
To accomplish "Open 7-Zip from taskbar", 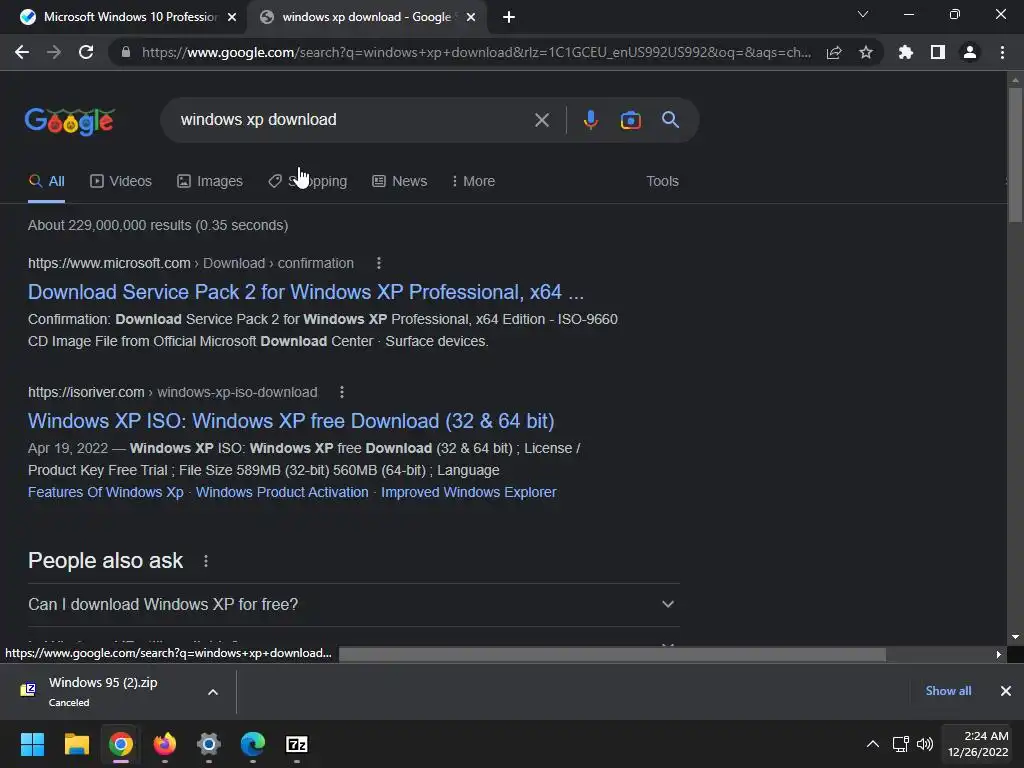I will pos(296,744).
